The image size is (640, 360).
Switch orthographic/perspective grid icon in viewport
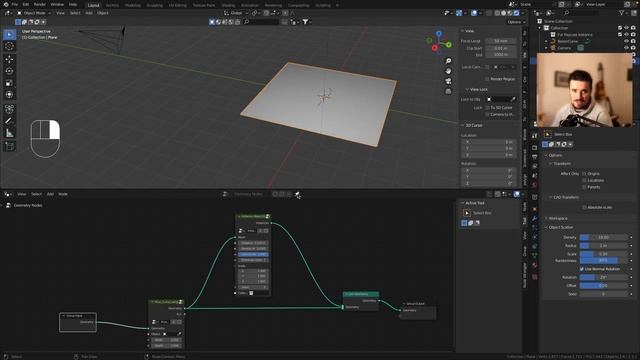point(448,91)
